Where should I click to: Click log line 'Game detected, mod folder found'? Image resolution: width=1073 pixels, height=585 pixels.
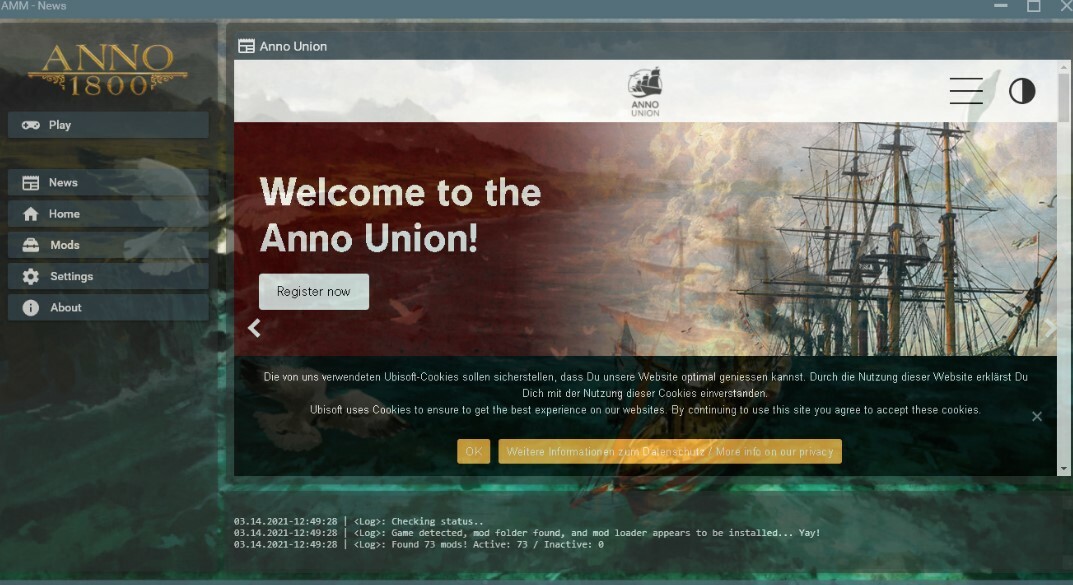click(x=527, y=533)
